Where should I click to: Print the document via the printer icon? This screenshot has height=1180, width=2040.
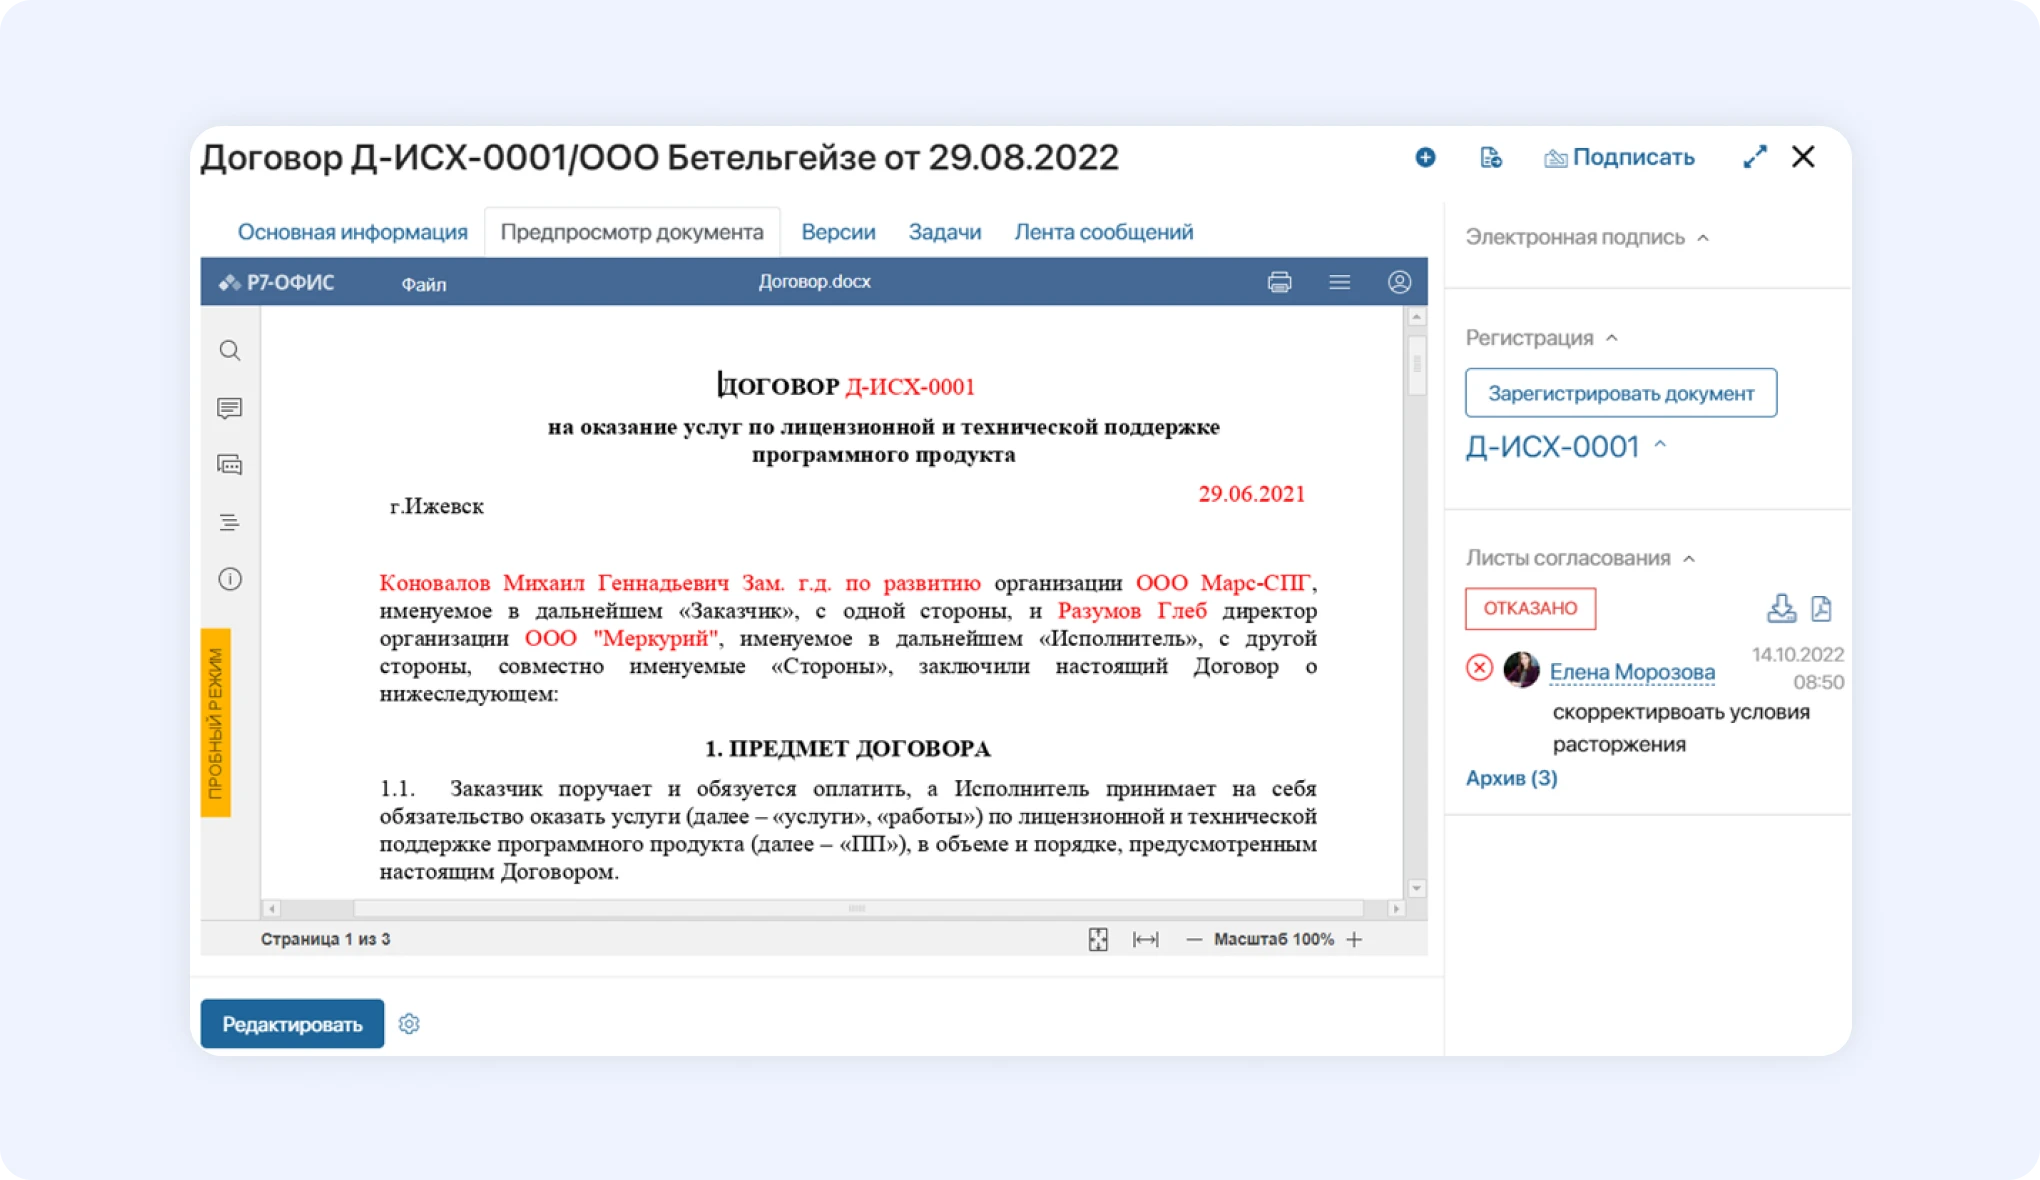point(1280,281)
